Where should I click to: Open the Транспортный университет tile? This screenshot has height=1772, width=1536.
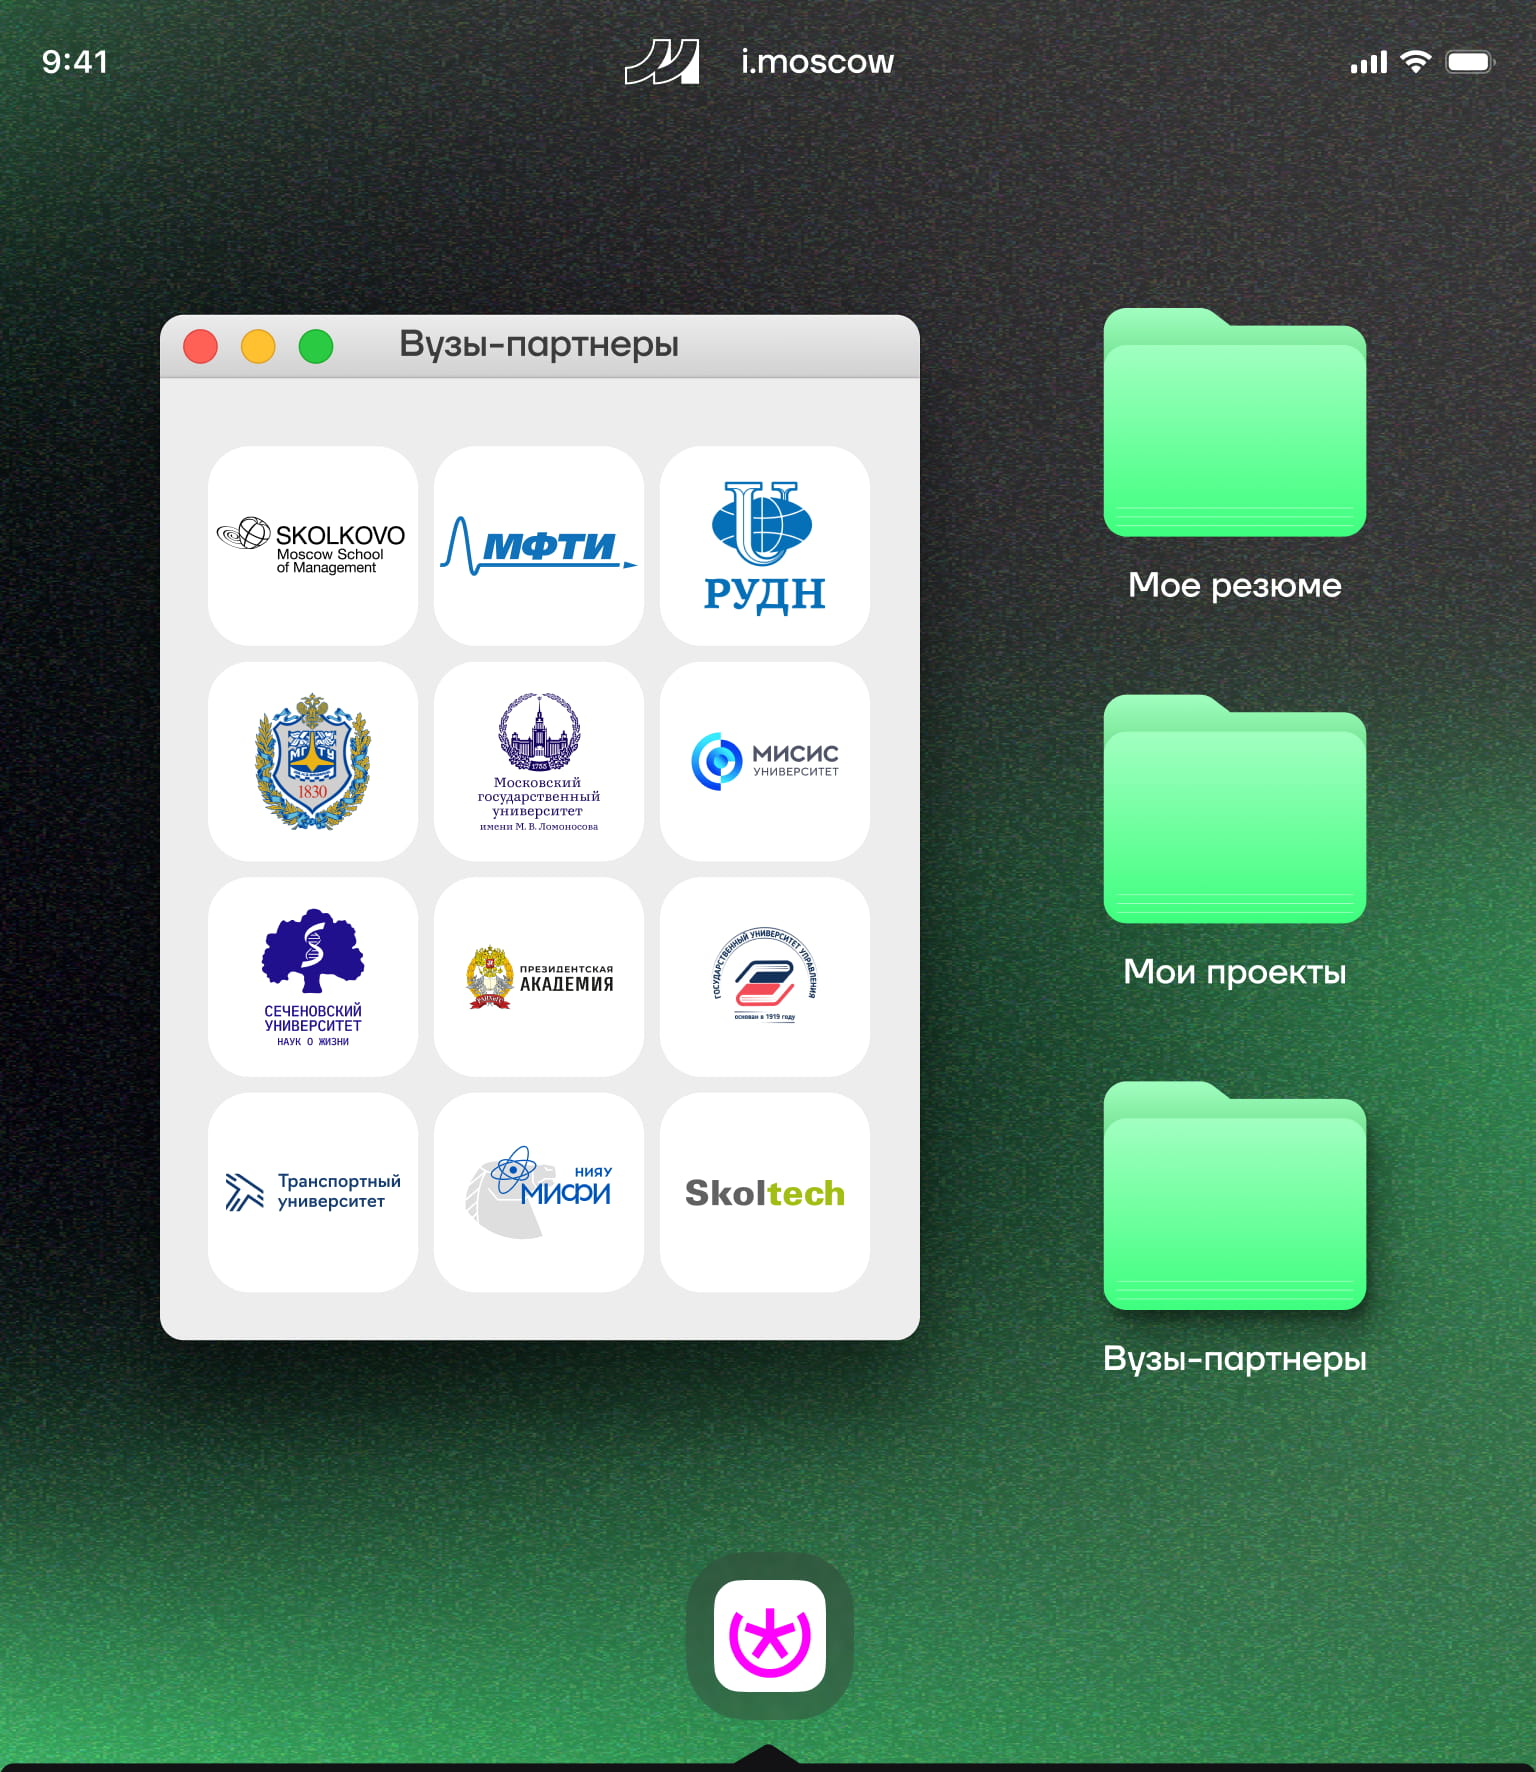coord(312,1192)
